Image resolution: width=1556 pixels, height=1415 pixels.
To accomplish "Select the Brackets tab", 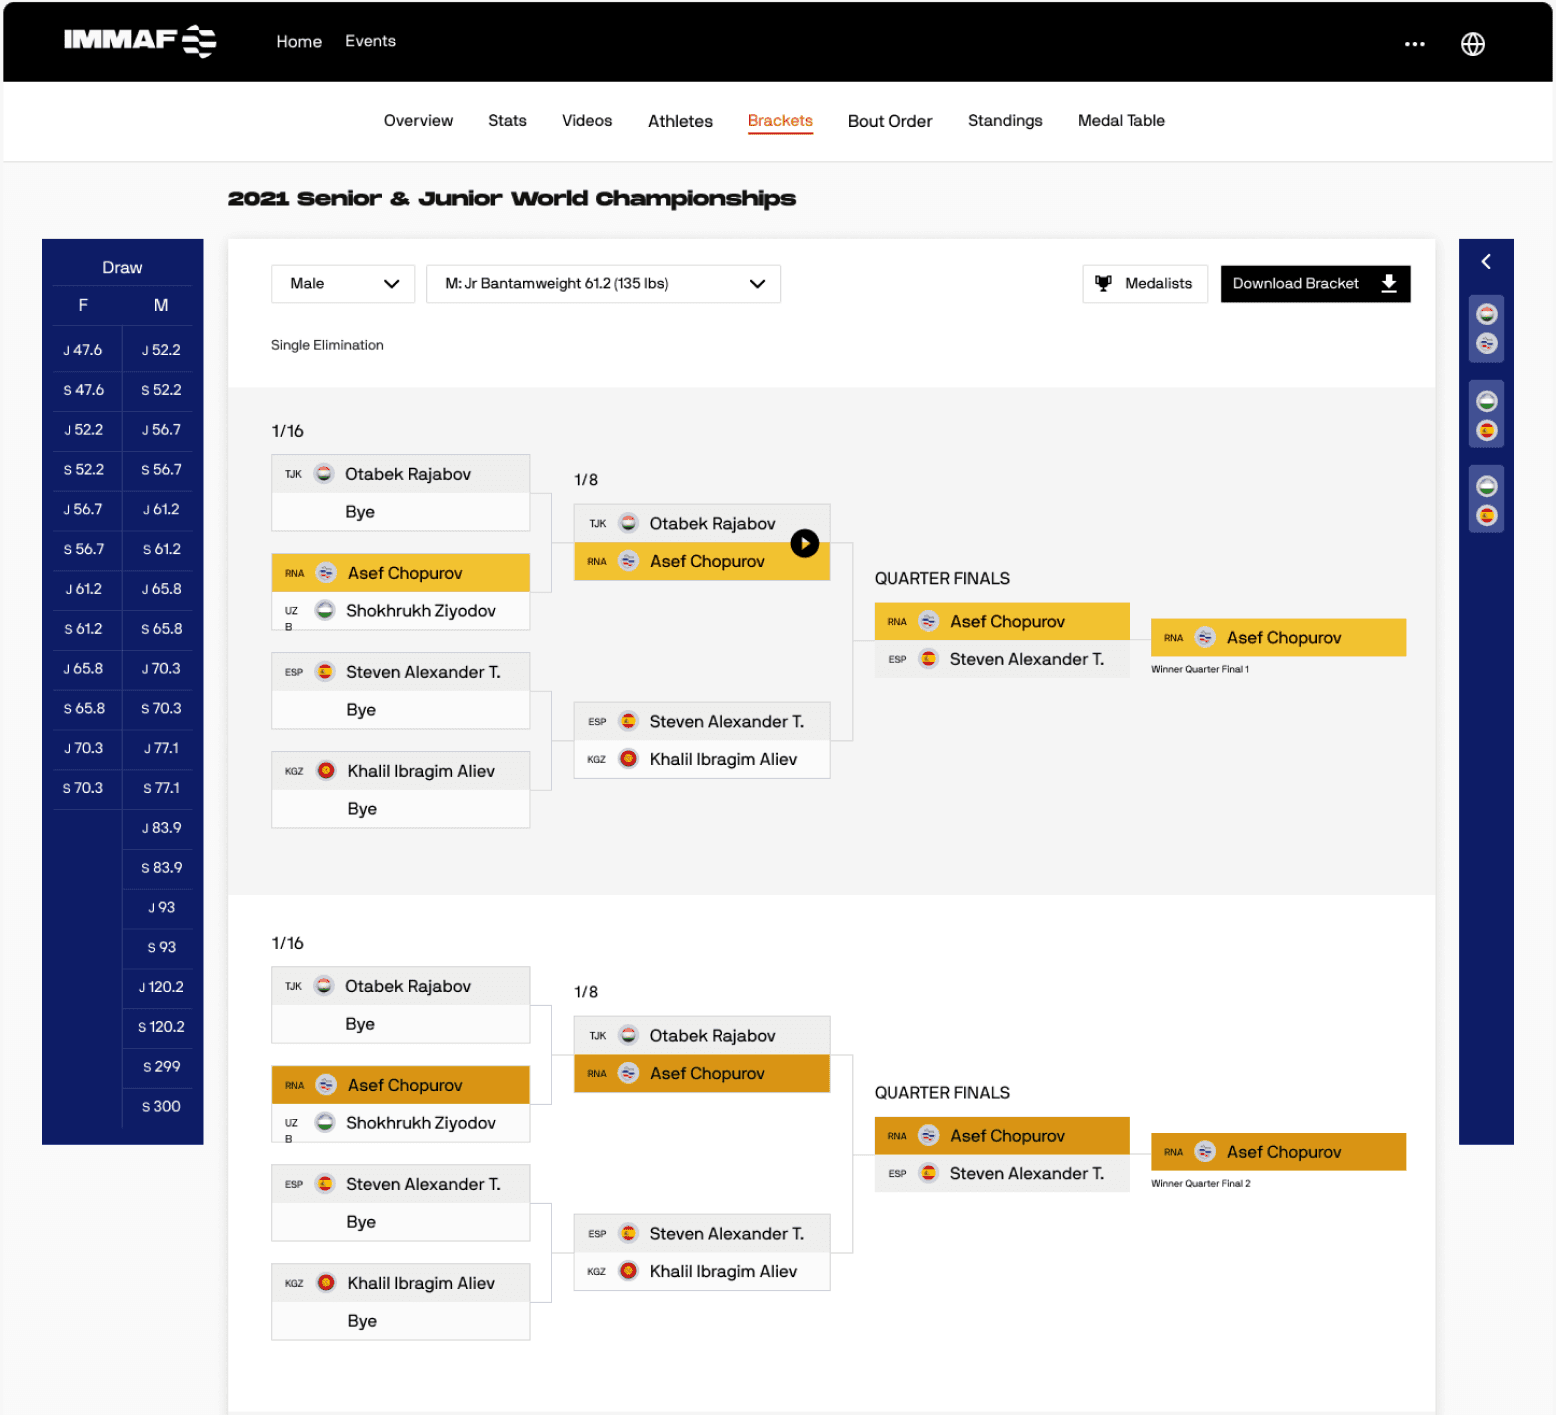I will coord(780,121).
